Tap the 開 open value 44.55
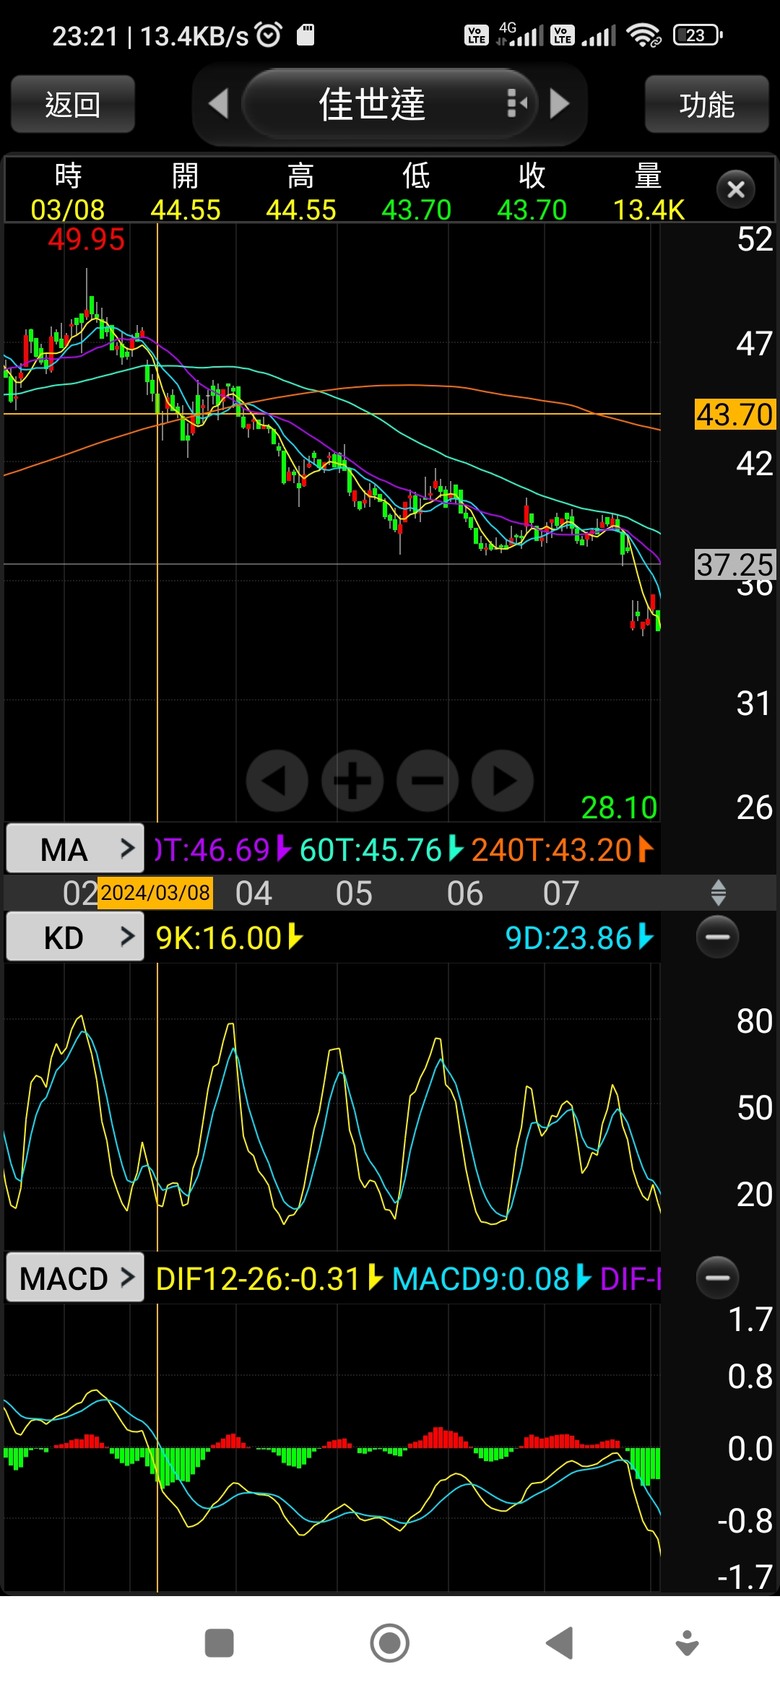780x1690 pixels. tap(185, 210)
